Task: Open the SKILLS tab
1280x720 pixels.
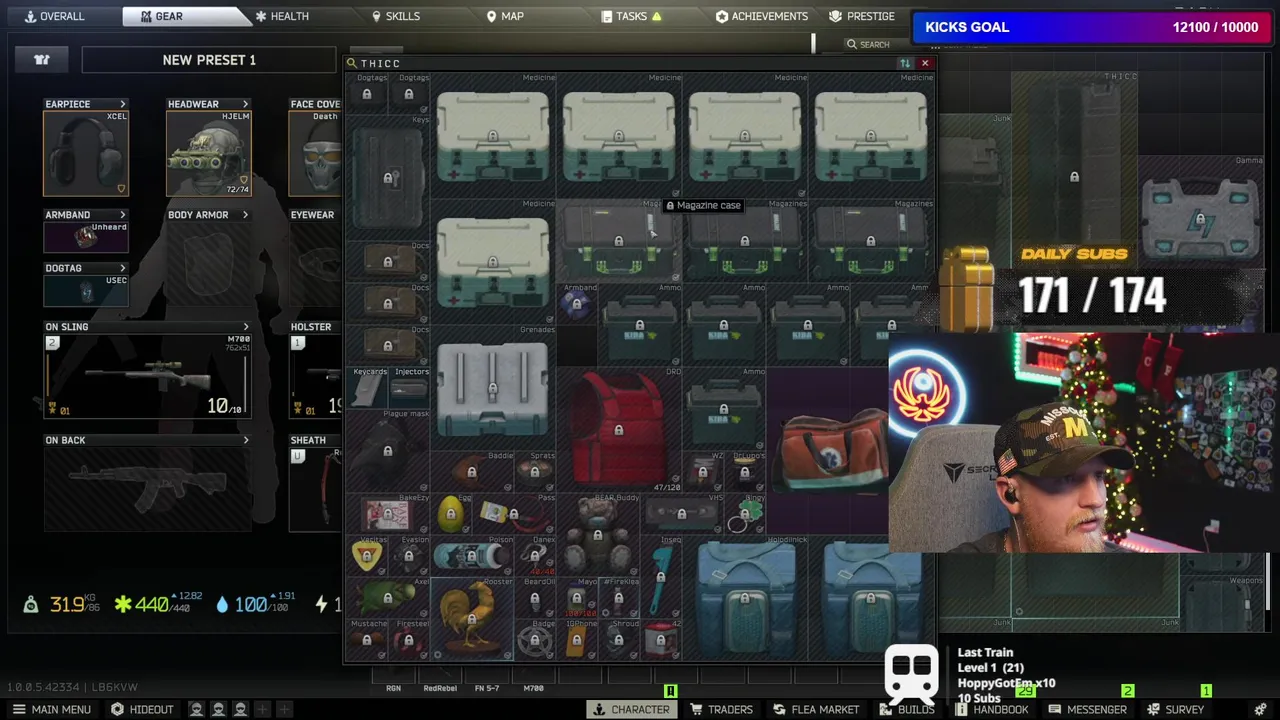Action: (396, 16)
